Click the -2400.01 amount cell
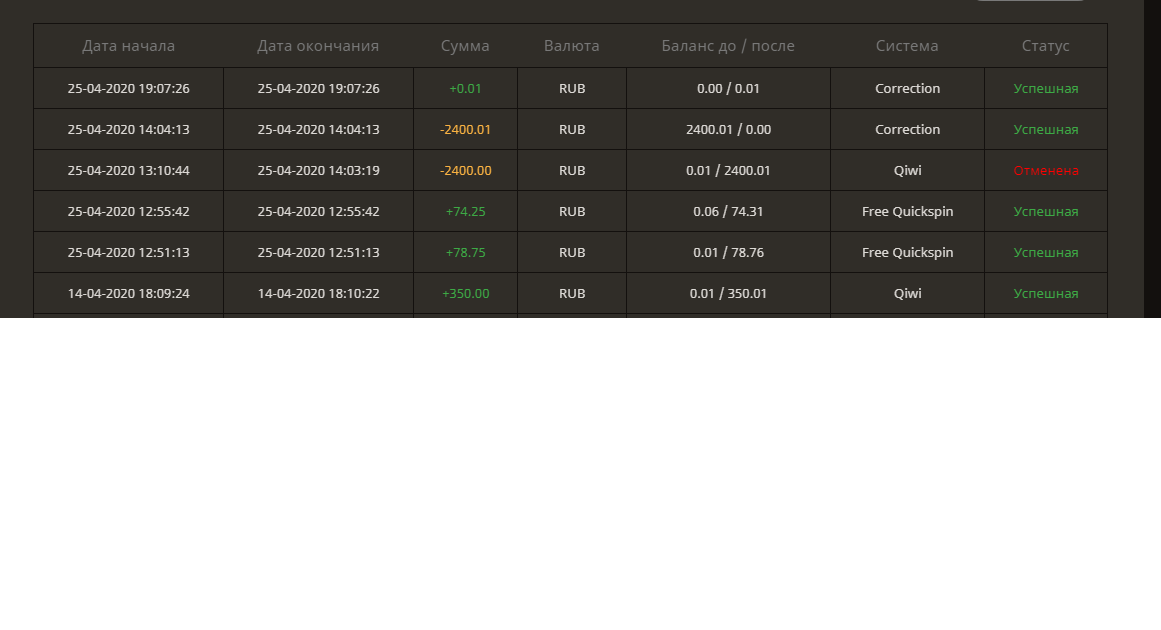Screen dimensions: 1161x630 (x=465, y=130)
